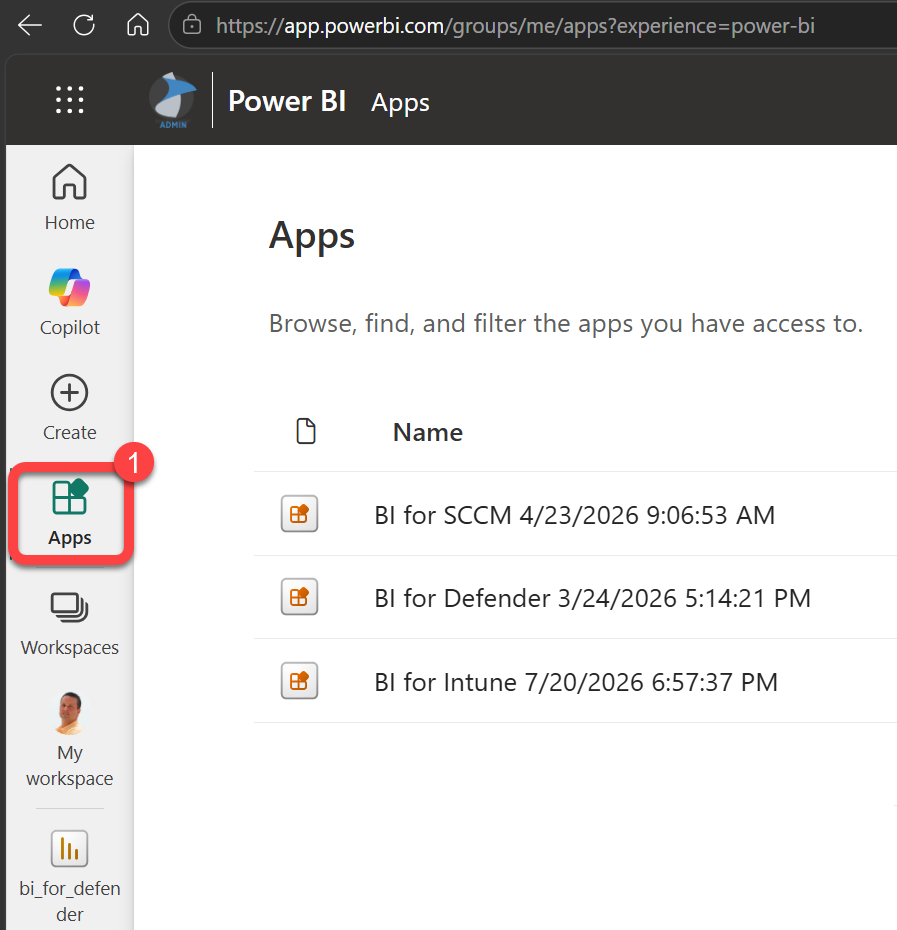Click the organization ADMIN logo
This screenshot has height=930, width=897.
(x=173, y=100)
